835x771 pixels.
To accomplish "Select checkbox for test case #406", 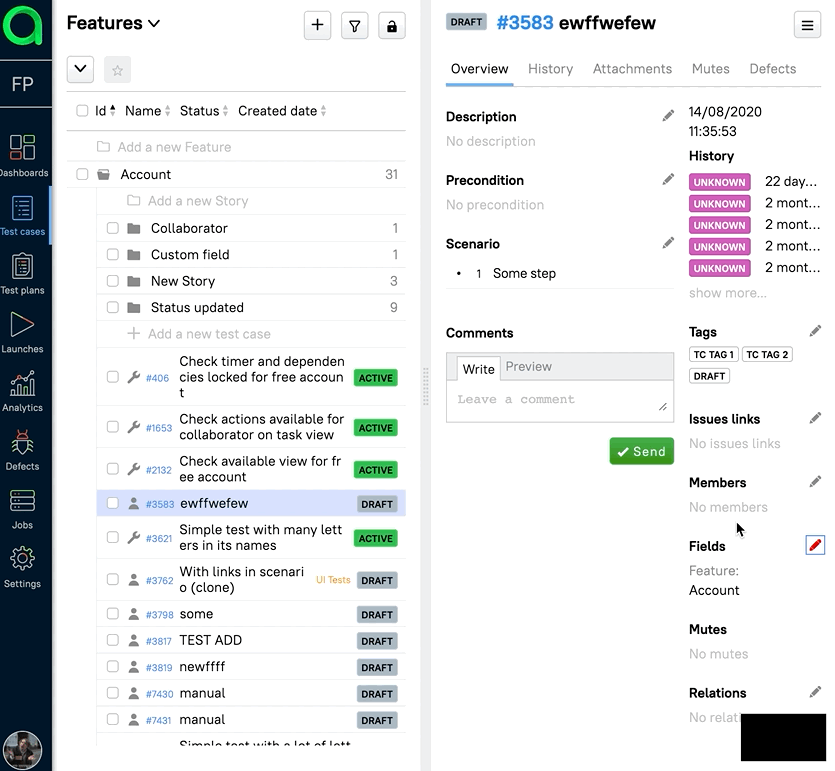I will 113,377.
